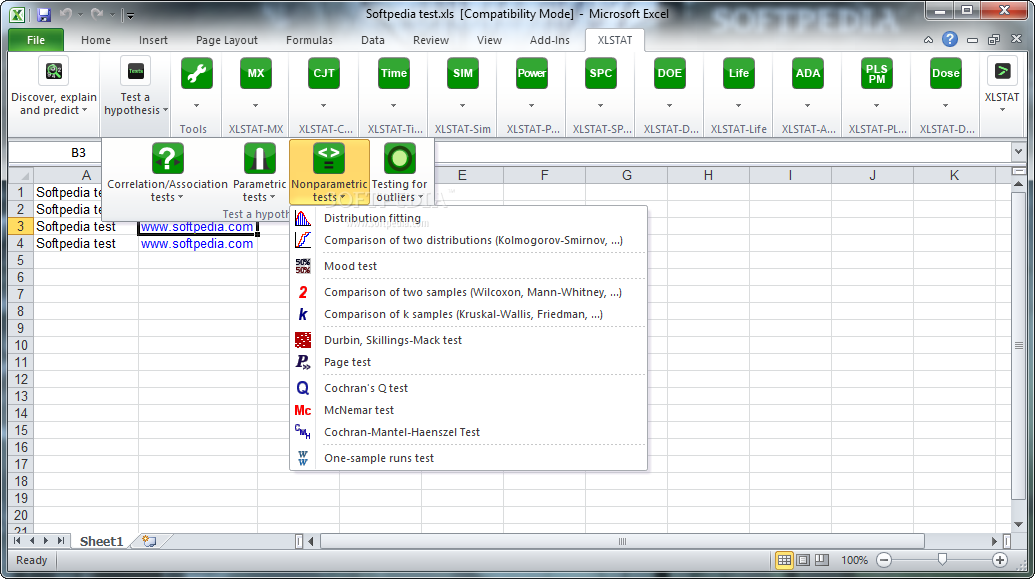Choose Distribution fitting from menu
This screenshot has width=1035, height=579.
point(469,218)
